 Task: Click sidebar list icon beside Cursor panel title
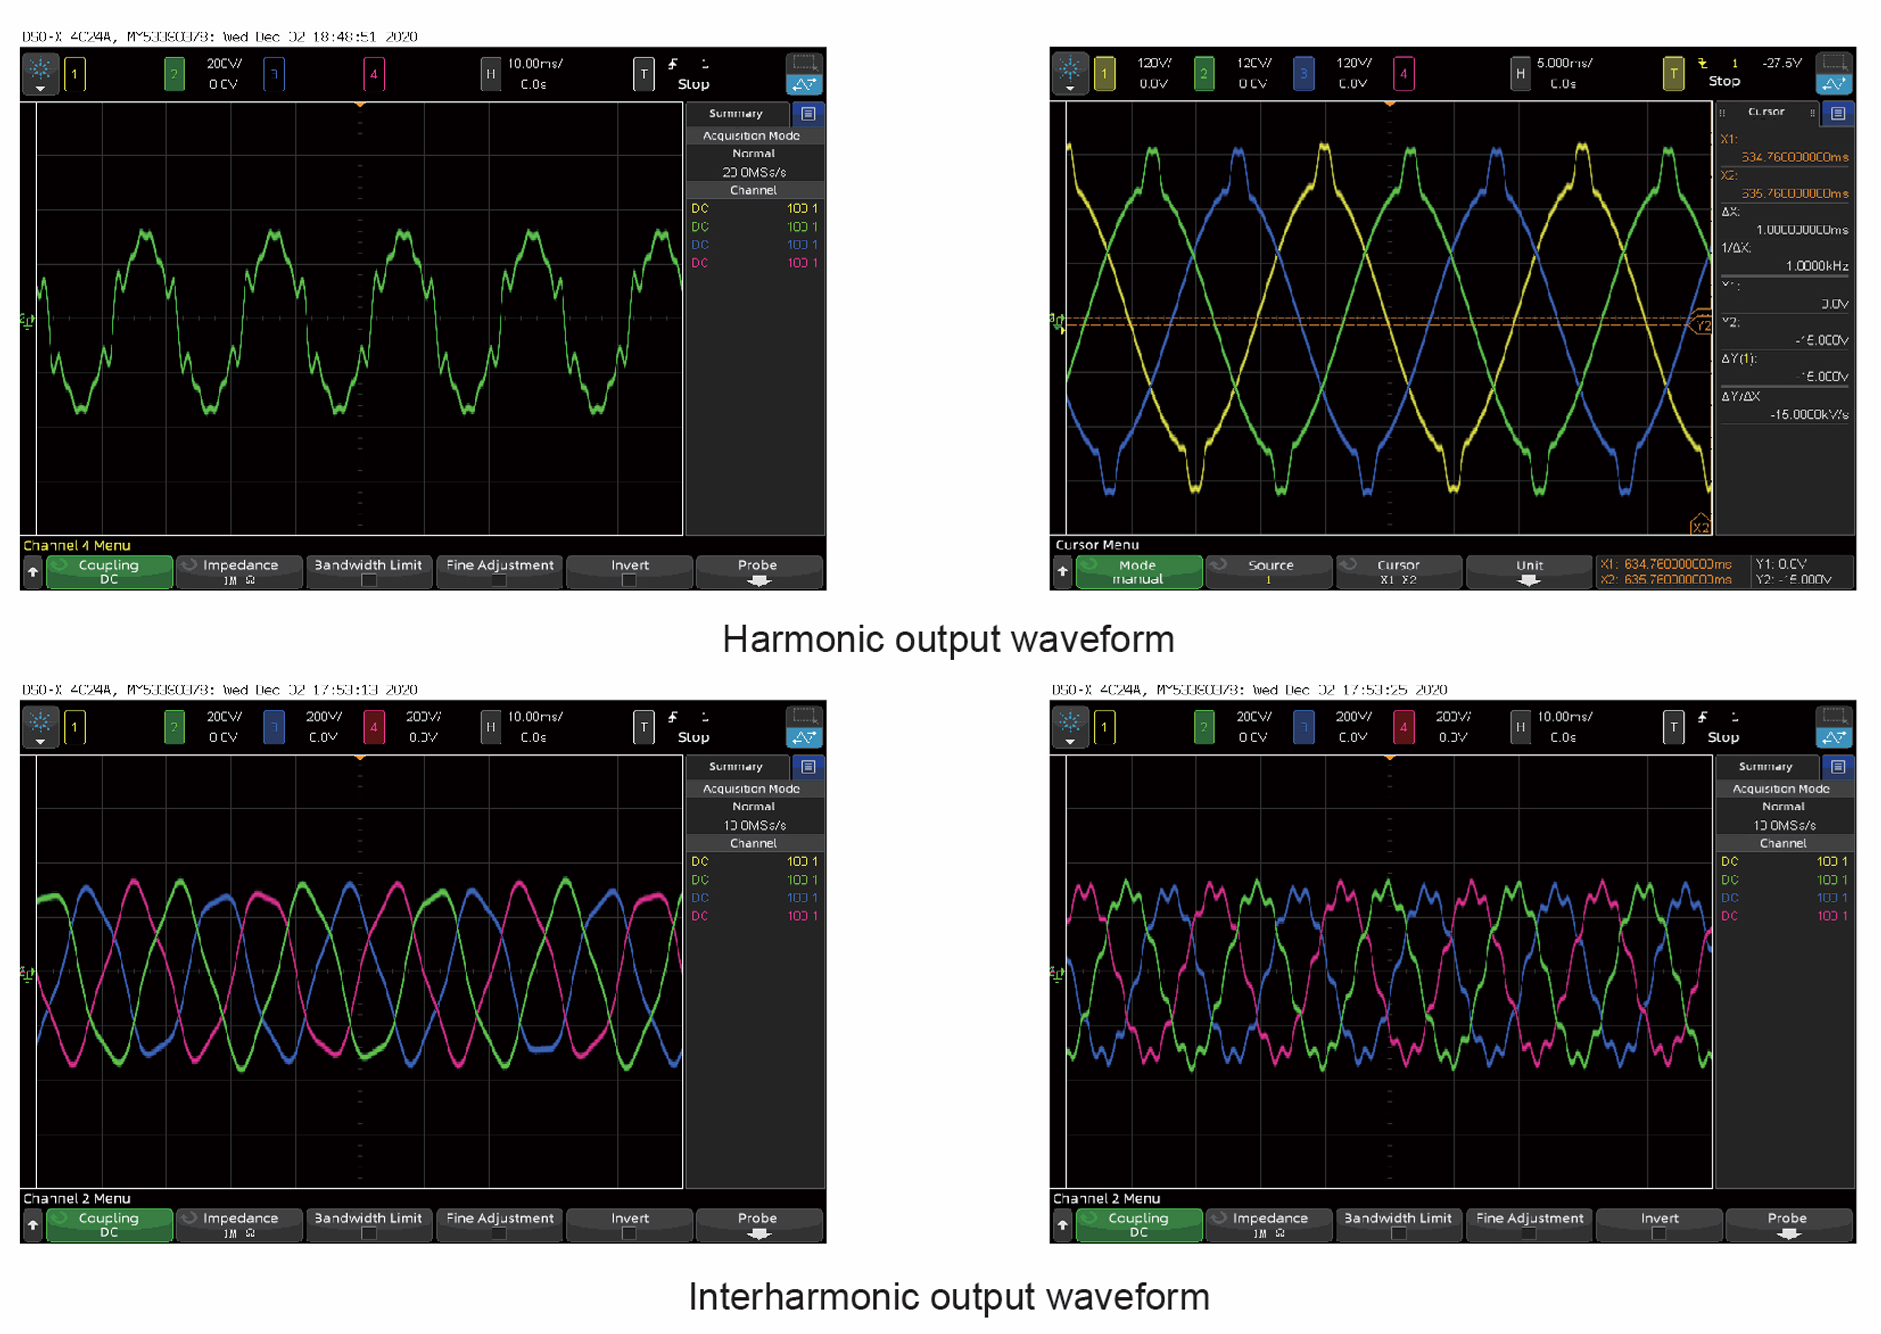click(x=1838, y=114)
